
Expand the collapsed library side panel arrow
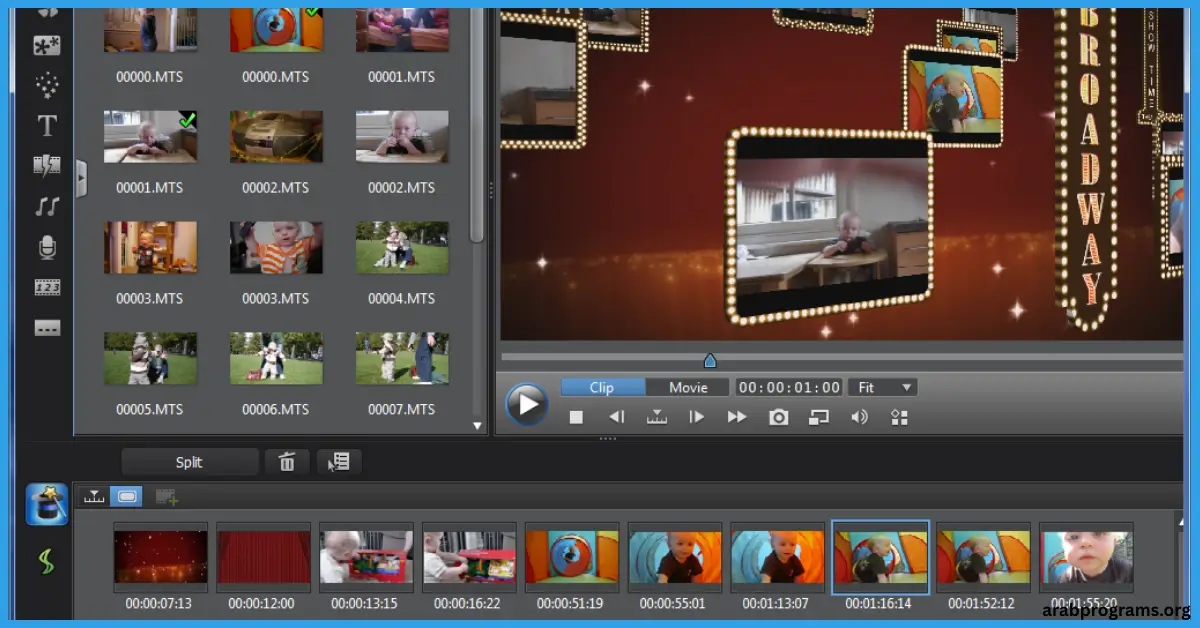click(81, 179)
